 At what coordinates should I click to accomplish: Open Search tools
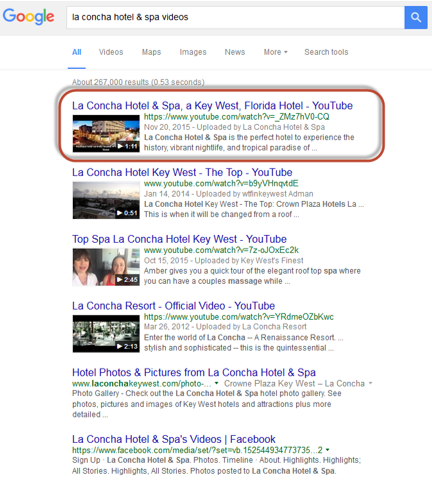[326, 52]
